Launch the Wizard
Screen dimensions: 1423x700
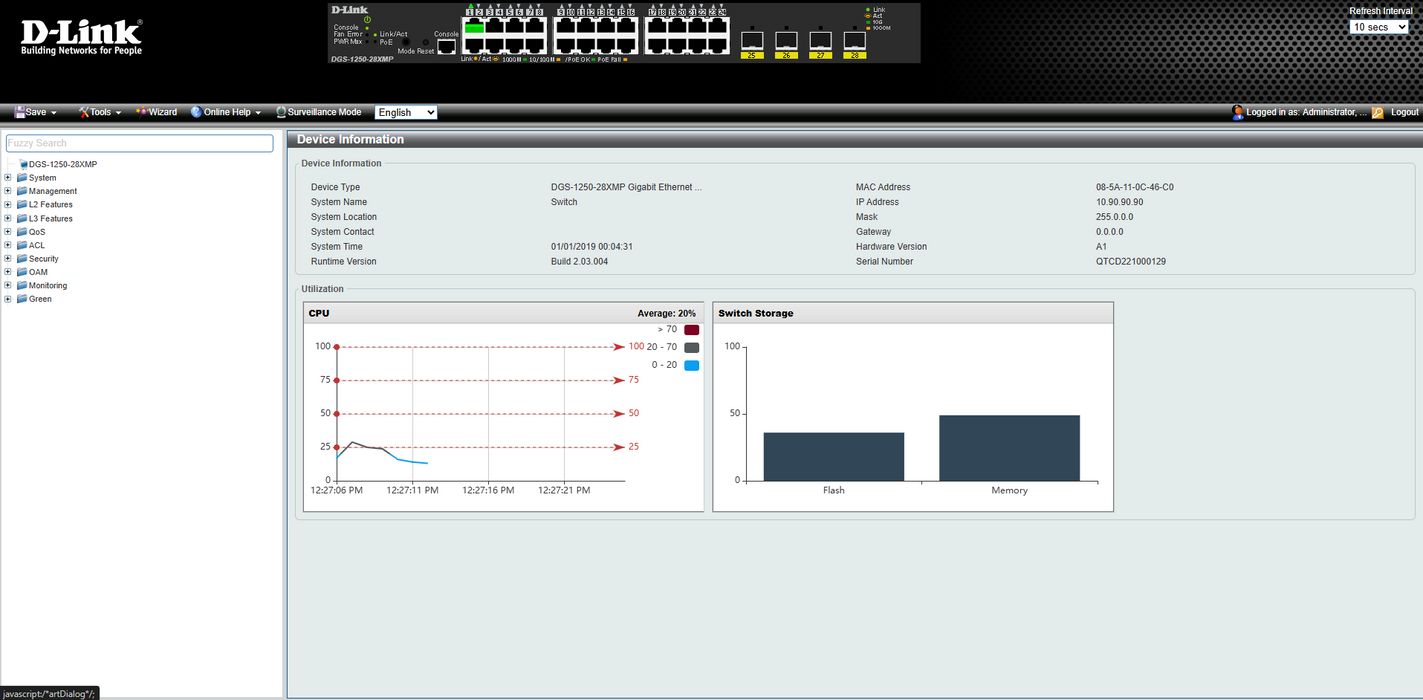pyautogui.click(x=157, y=113)
